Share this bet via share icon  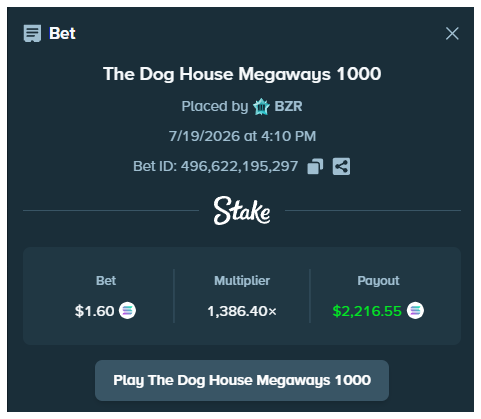(x=341, y=166)
